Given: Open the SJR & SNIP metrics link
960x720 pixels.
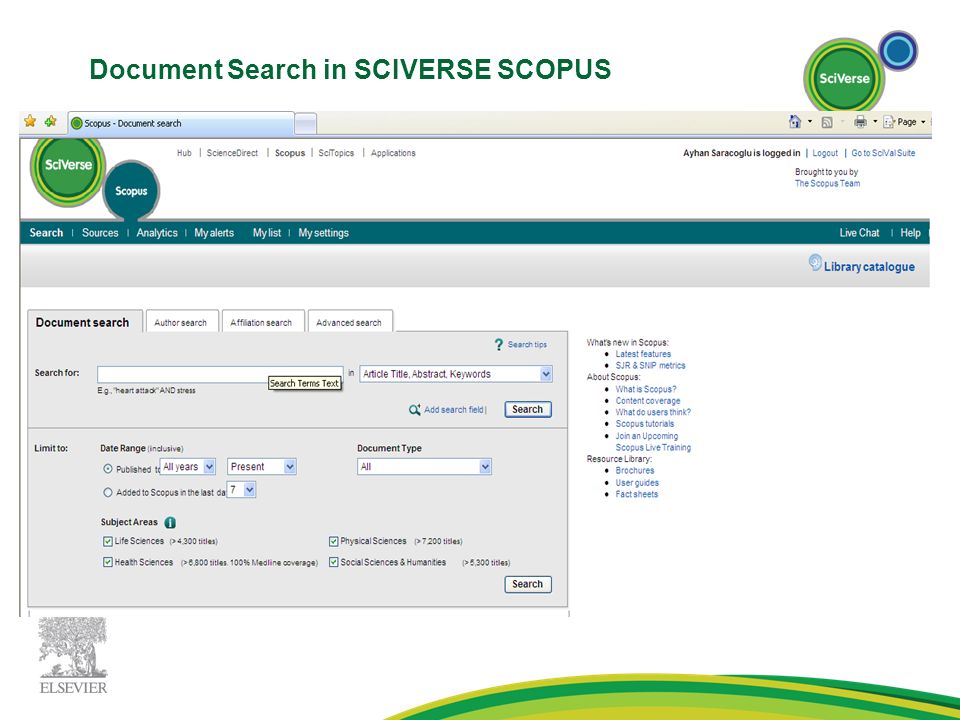Looking at the screenshot, I should click(x=650, y=366).
